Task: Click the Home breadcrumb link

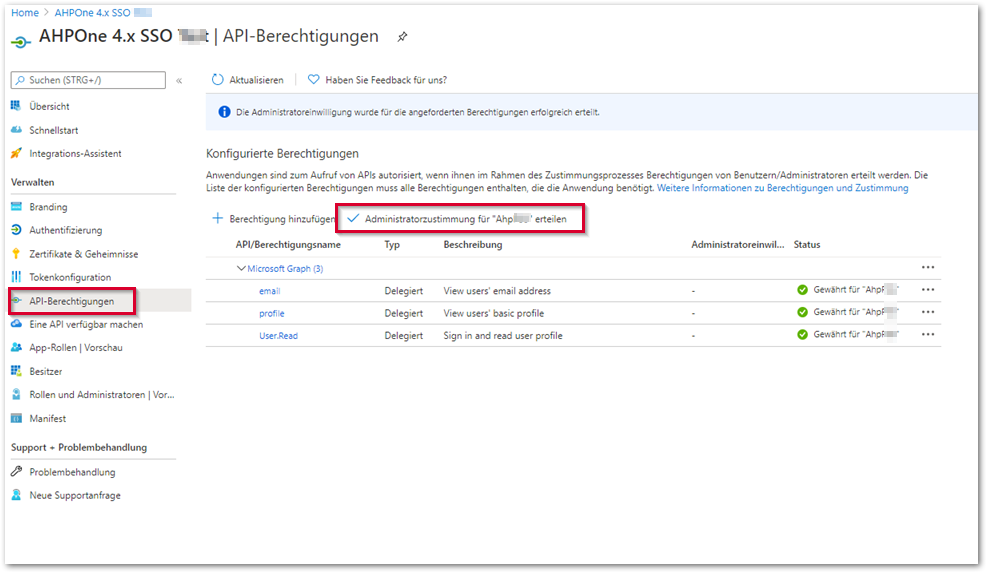Action: click(x=25, y=13)
